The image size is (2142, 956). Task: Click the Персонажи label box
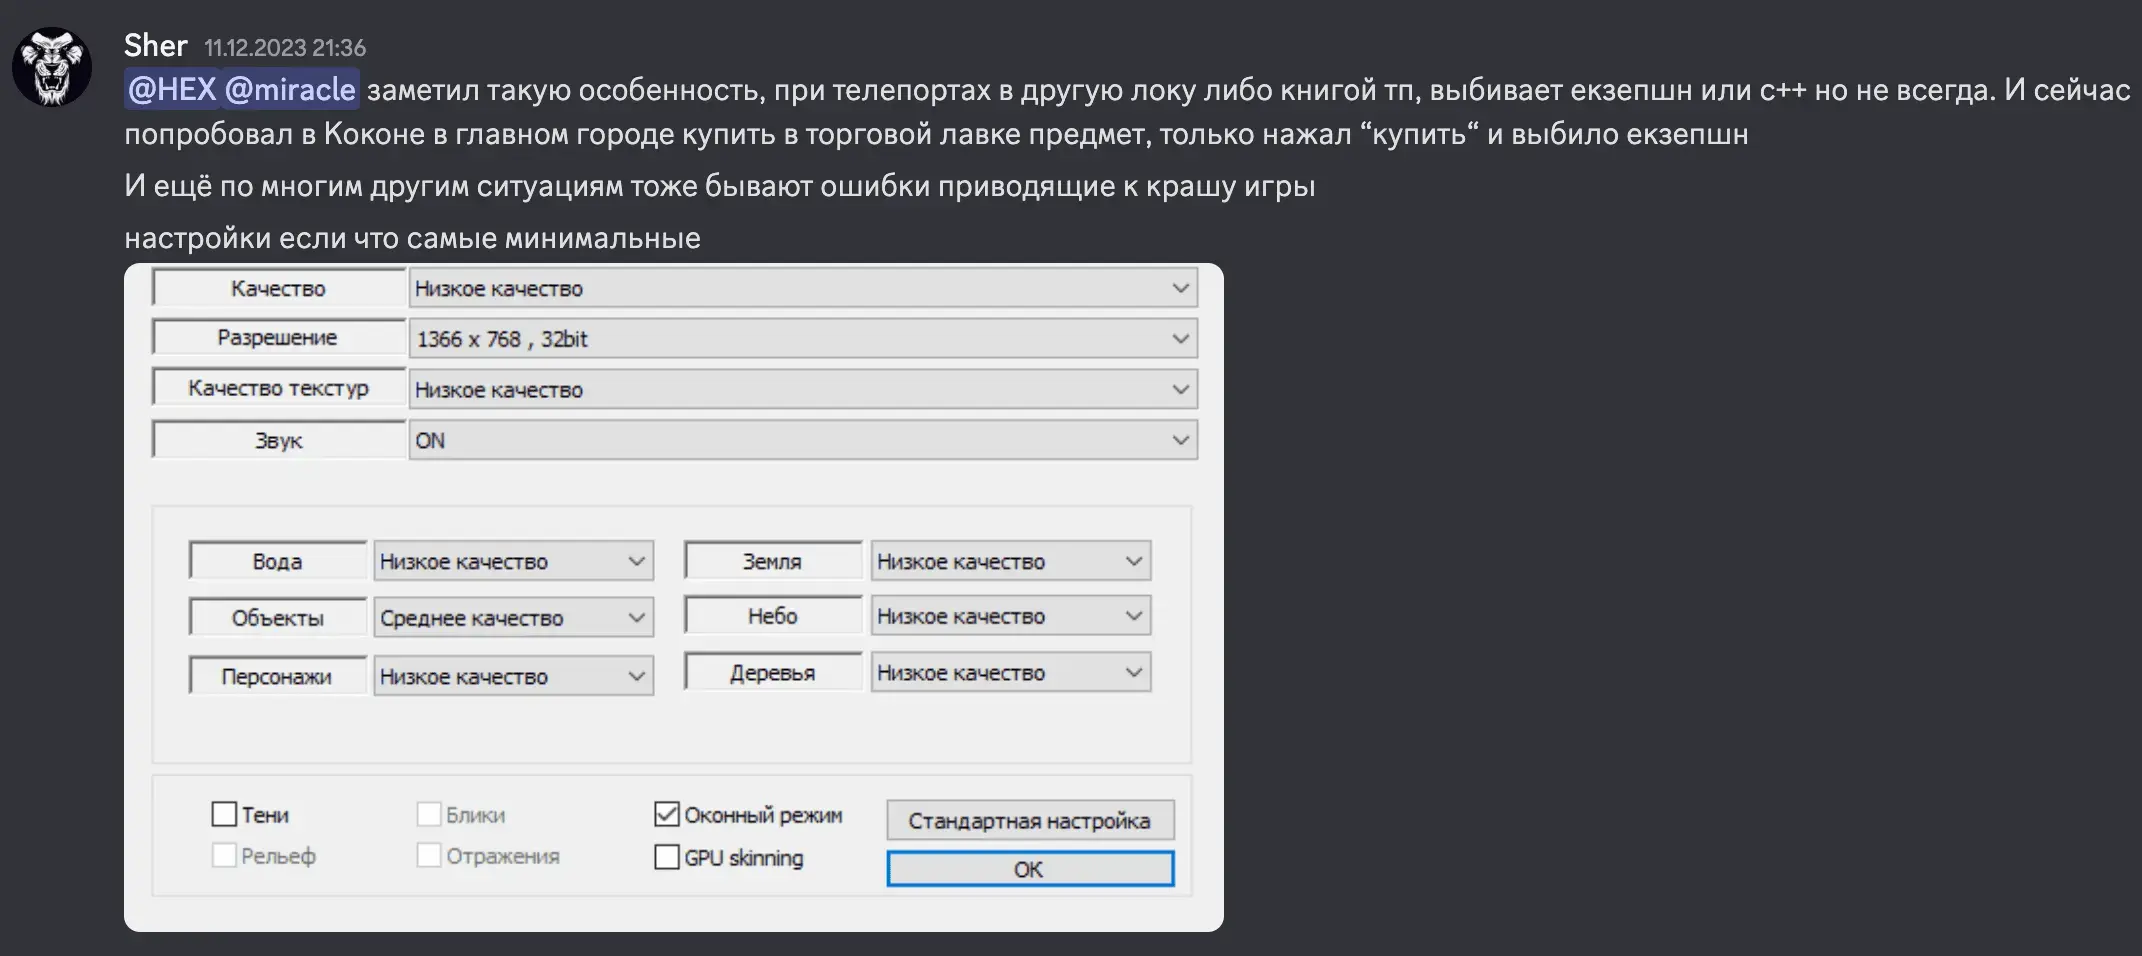[278, 676]
